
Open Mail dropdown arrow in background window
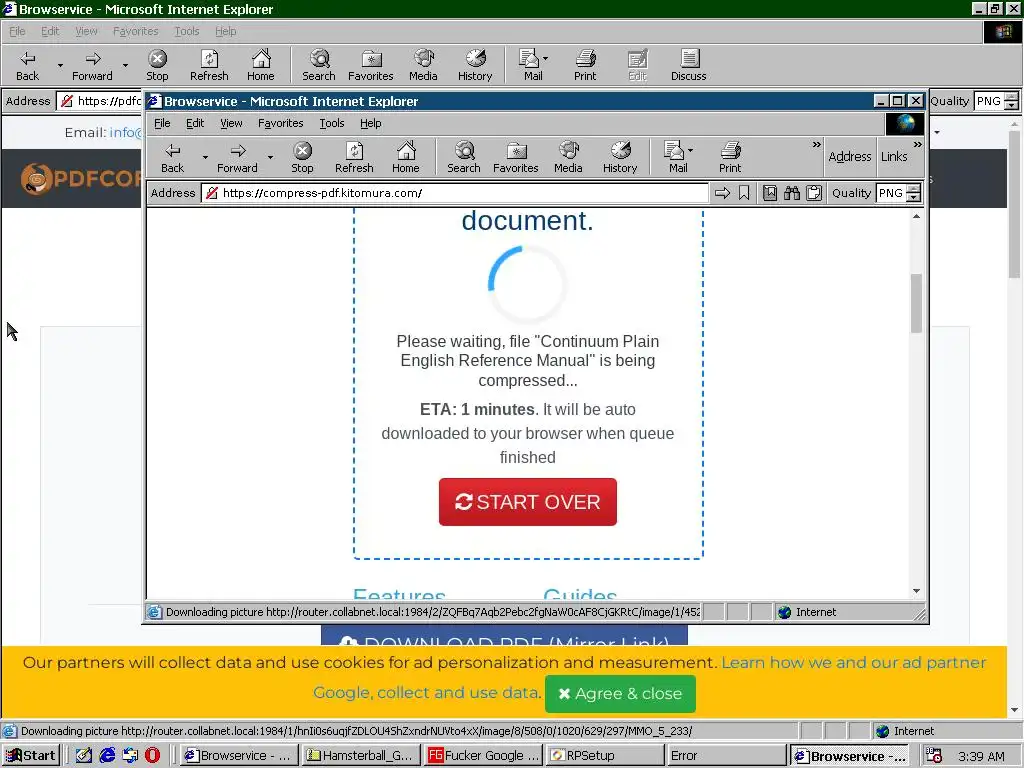pos(546,59)
